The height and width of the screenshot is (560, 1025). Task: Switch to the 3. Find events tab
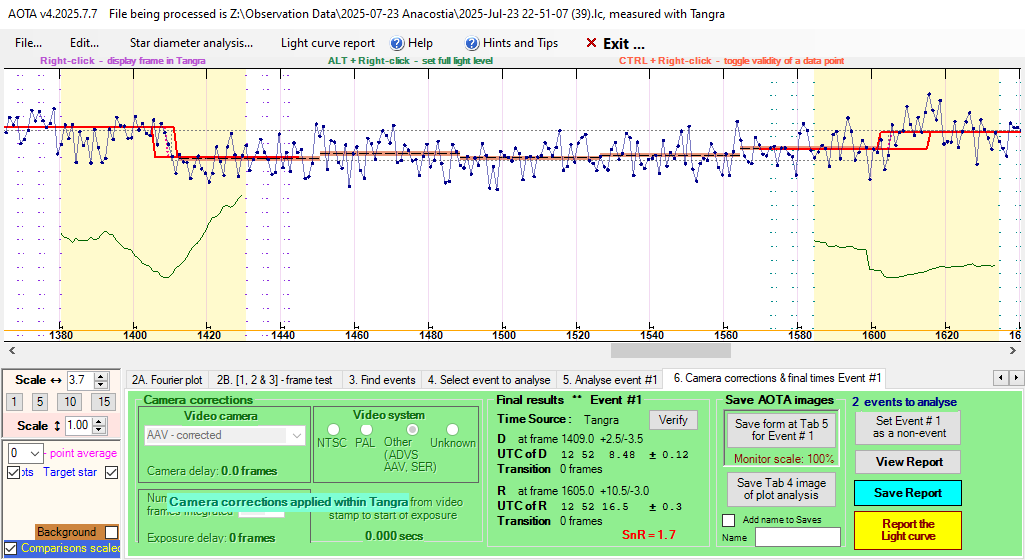(381, 379)
